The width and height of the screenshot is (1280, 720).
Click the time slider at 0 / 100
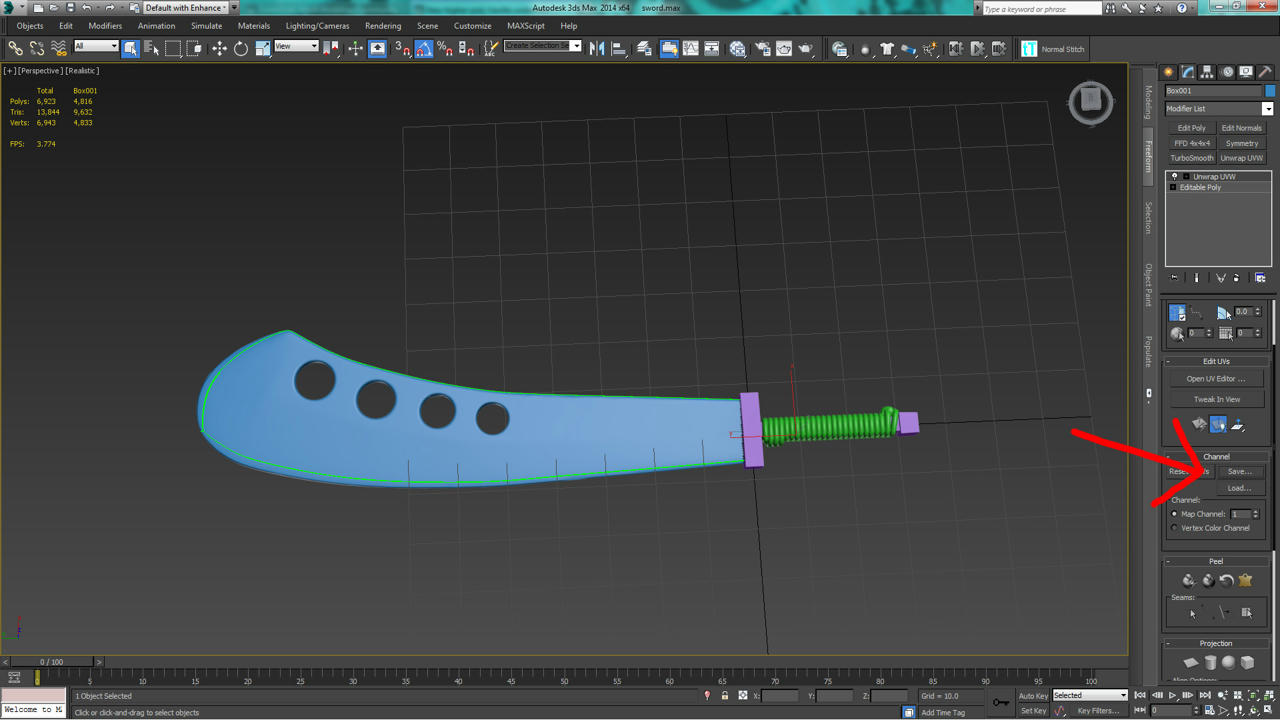click(51, 662)
